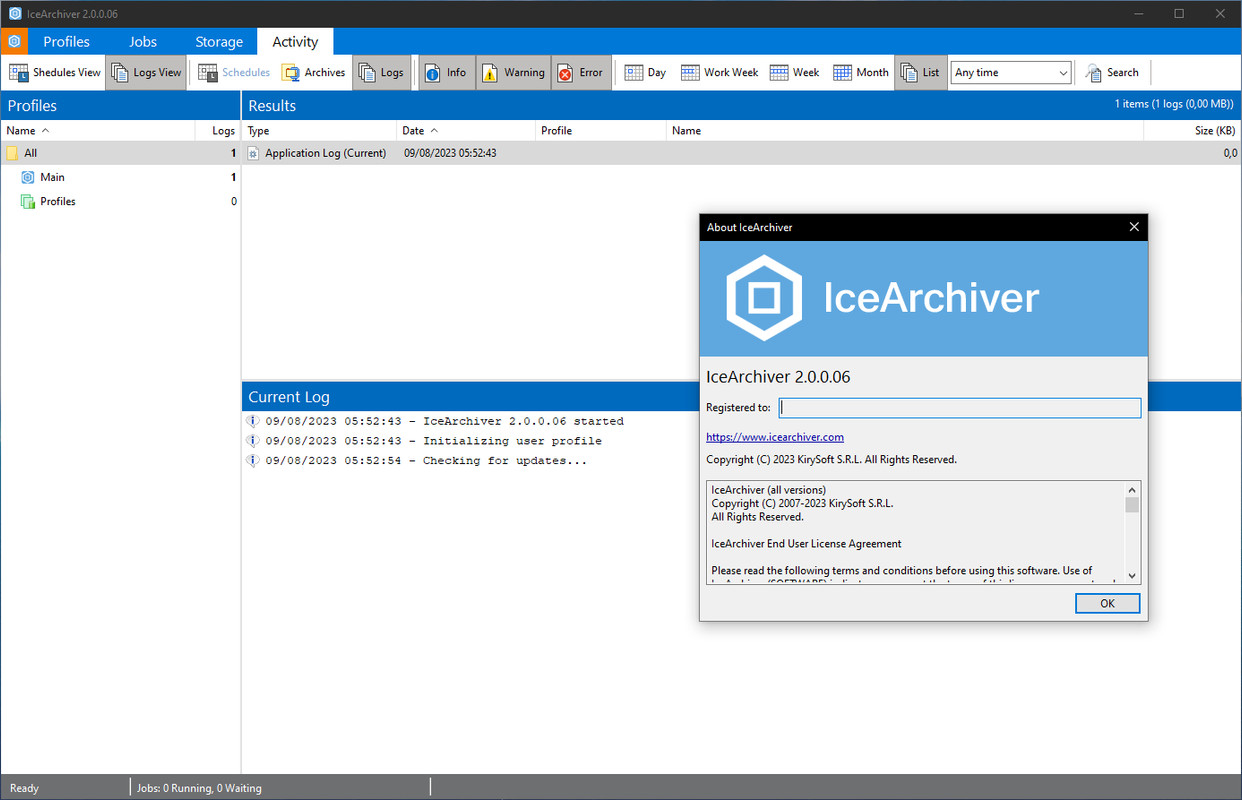Sort the Profiles panel by Logs column
This screenshot has height=800, width=1242.
219,131
